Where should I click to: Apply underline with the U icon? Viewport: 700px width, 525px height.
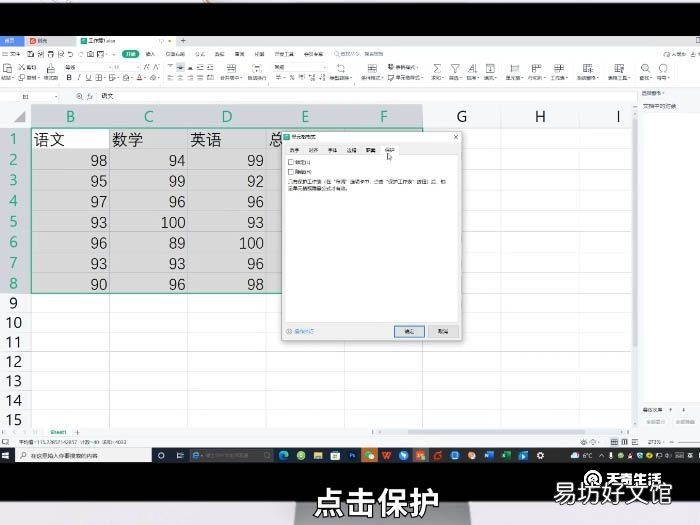pyautogui.click(x=88, y=78)
